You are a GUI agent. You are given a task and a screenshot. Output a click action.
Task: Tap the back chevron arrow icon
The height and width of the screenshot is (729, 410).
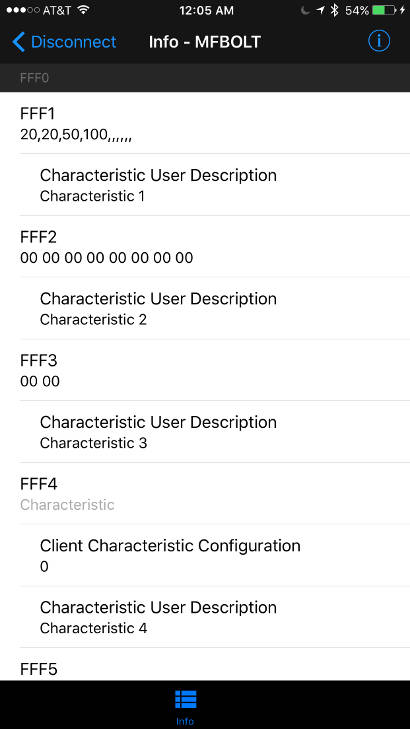18,42
